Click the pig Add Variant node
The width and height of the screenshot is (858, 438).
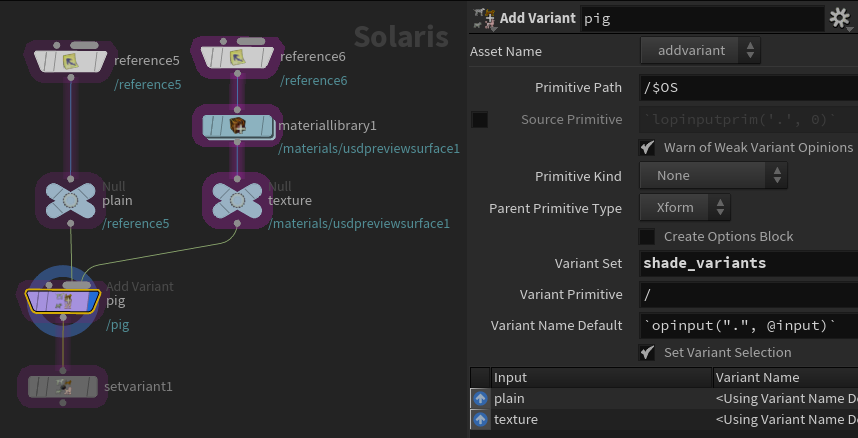(x=63, y=301)
